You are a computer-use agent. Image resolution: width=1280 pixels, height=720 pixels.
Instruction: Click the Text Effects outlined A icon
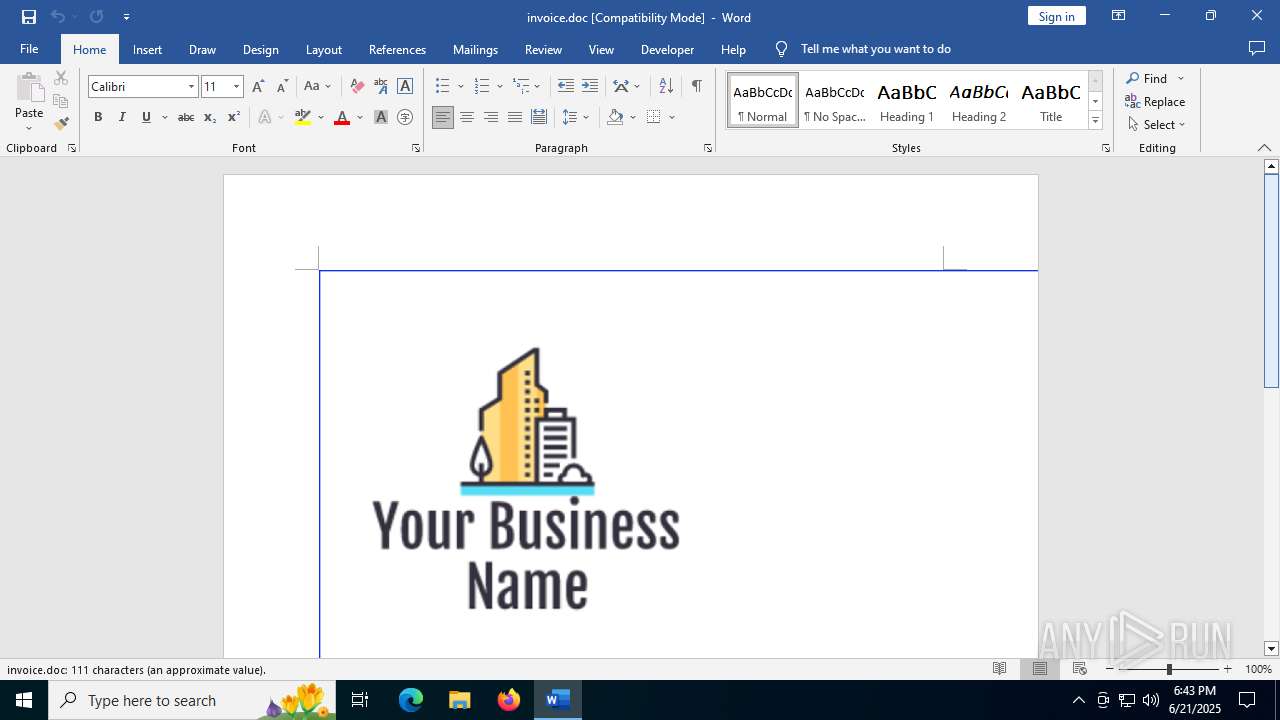coord(265,117)
